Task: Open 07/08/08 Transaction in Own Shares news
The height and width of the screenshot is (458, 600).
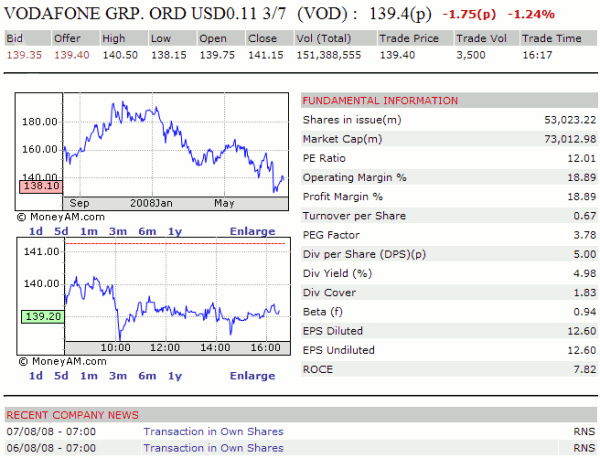Action: (214, 432)
